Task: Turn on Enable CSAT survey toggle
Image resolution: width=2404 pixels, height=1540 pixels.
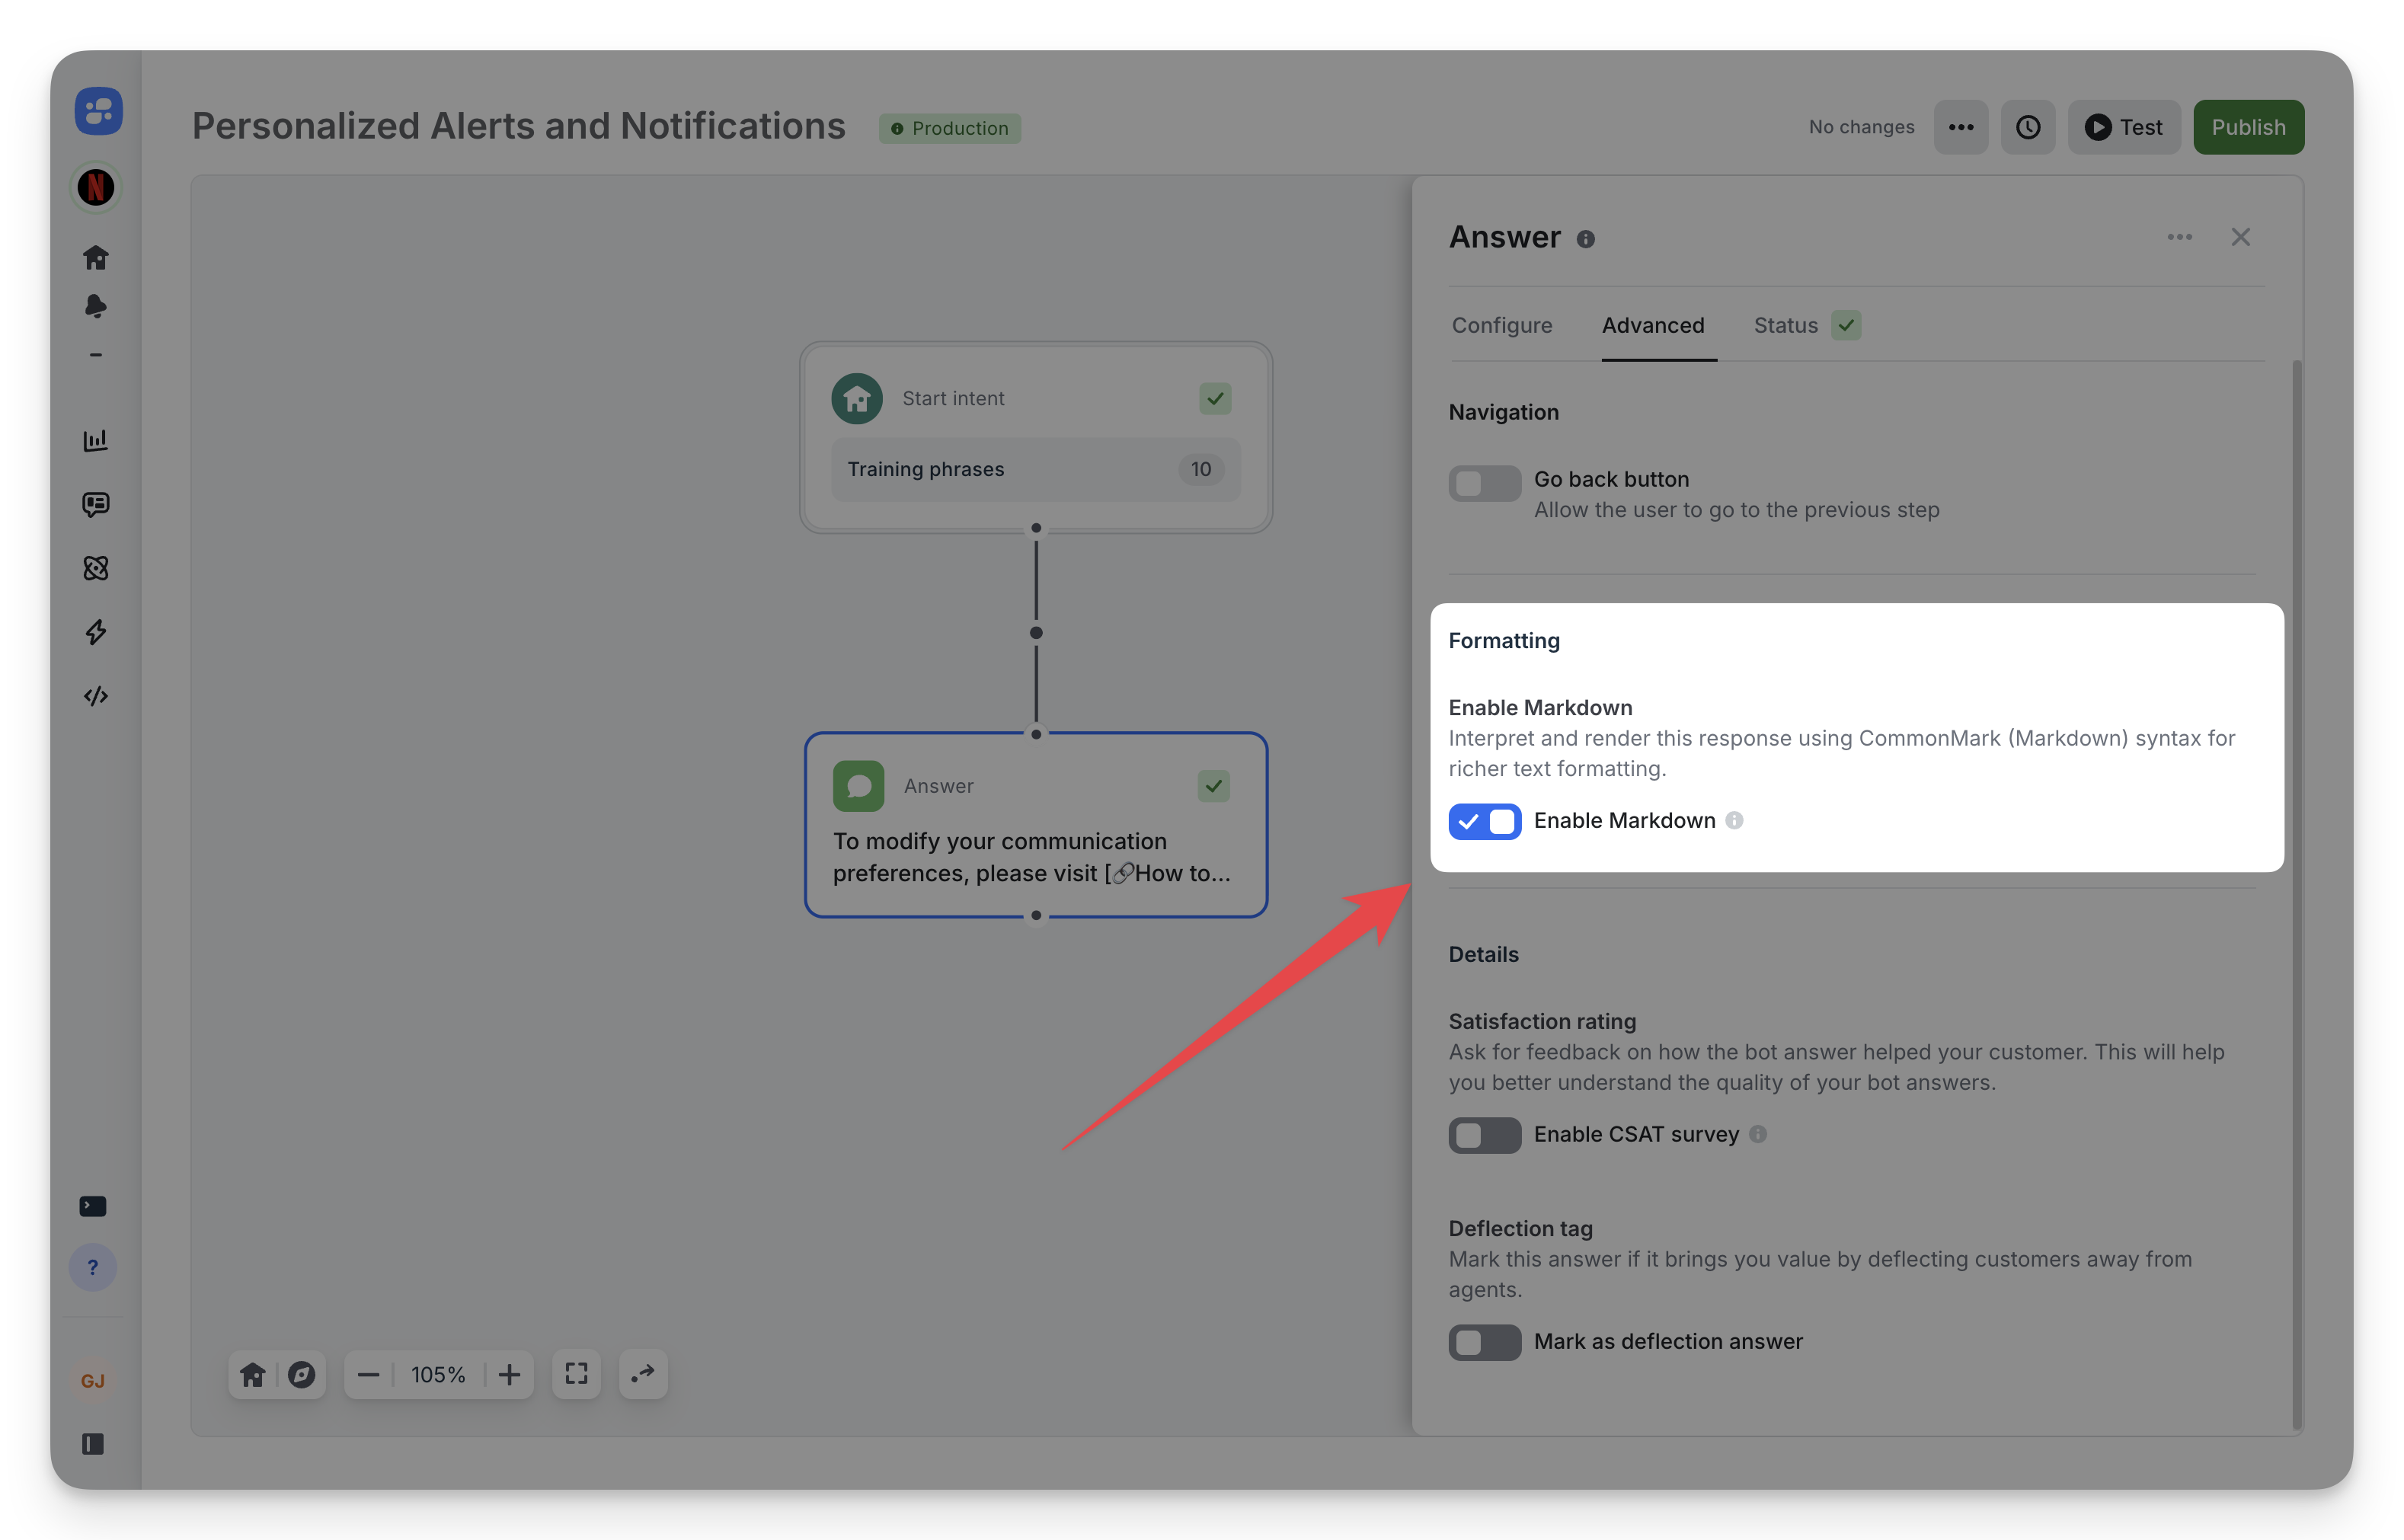Action: click(x=1484, y=1135)
